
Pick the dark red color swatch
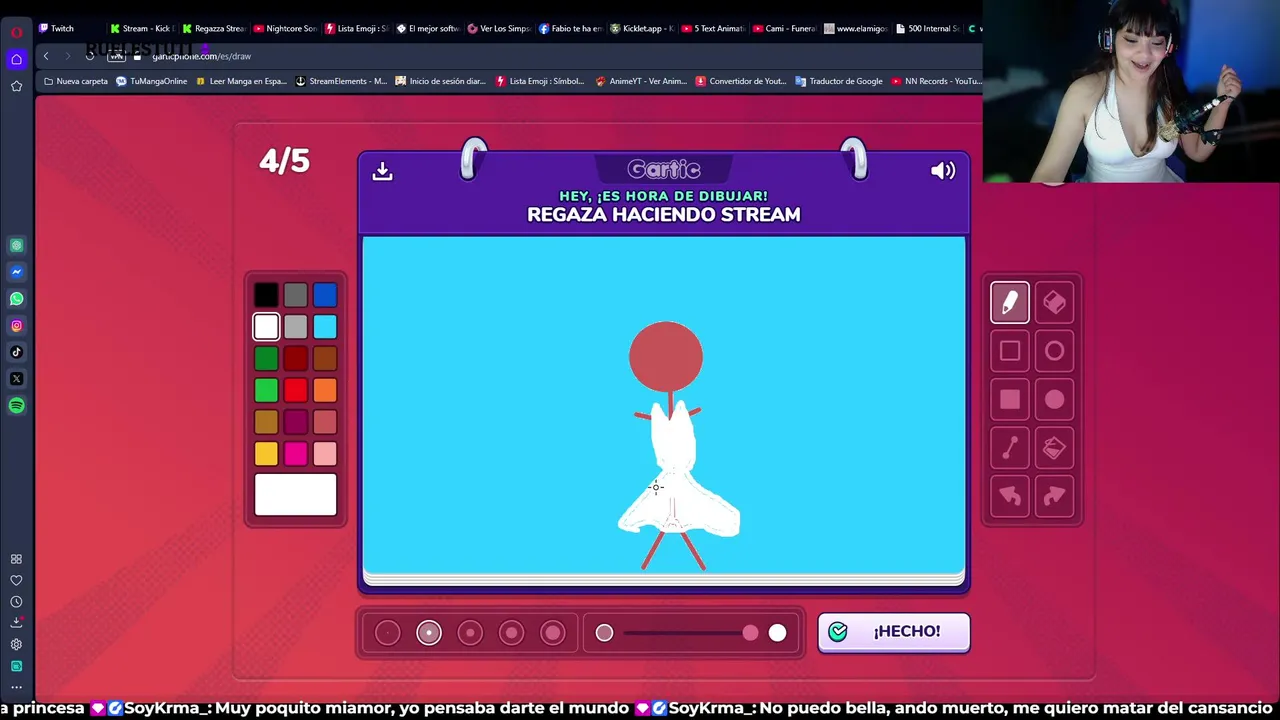tap(295, 358)
